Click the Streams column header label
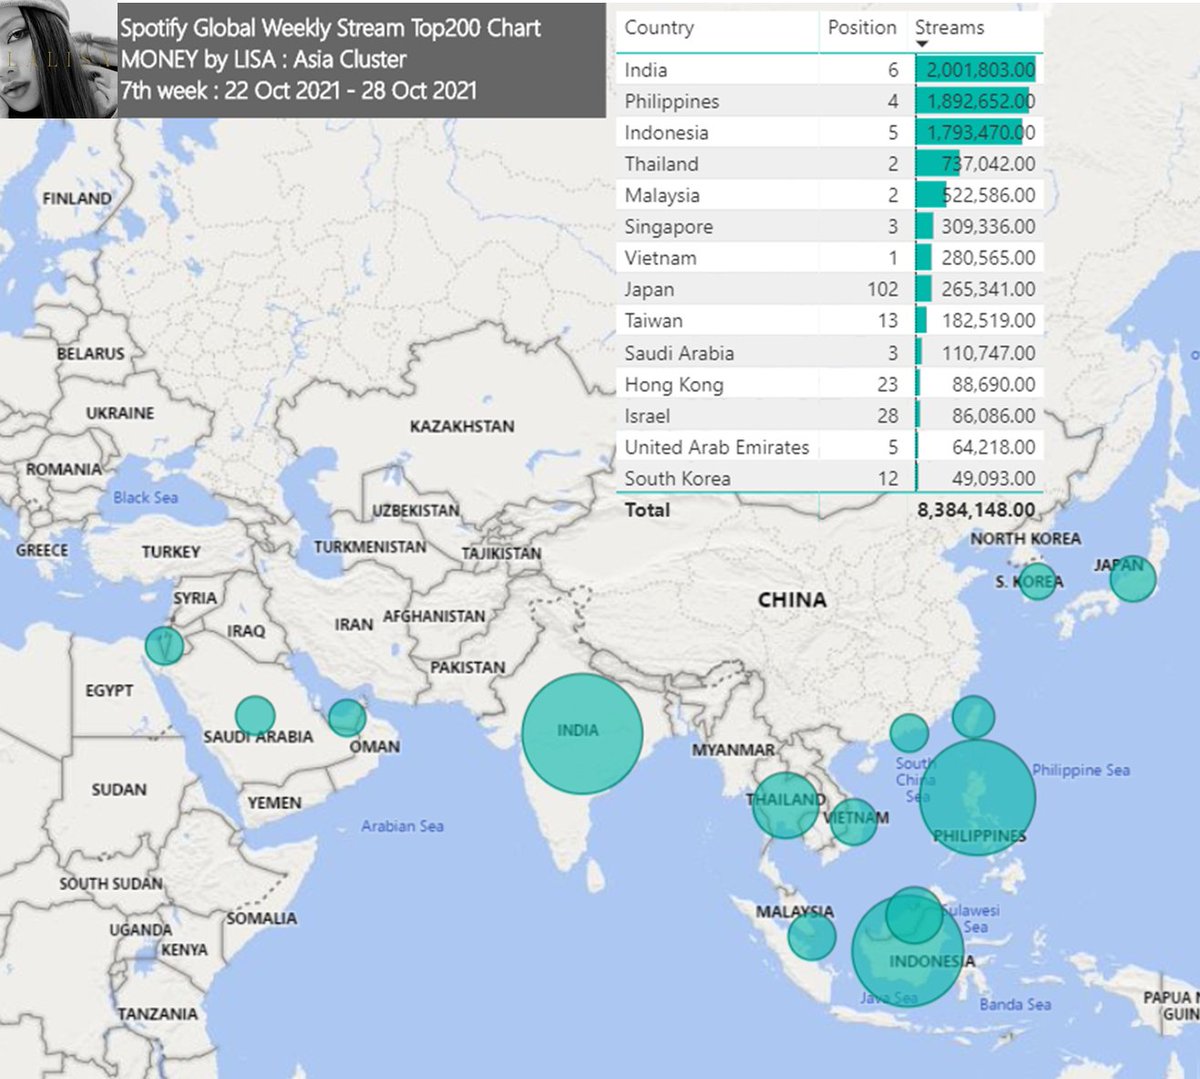The height and width of the screenshot is (1079, 1200). click(949, 28)
